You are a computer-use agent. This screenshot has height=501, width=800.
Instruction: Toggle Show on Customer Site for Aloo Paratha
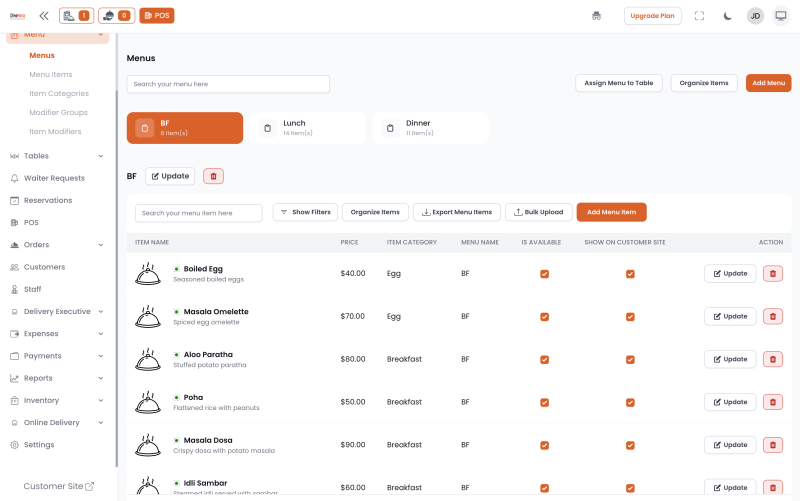tap(630, 360)
